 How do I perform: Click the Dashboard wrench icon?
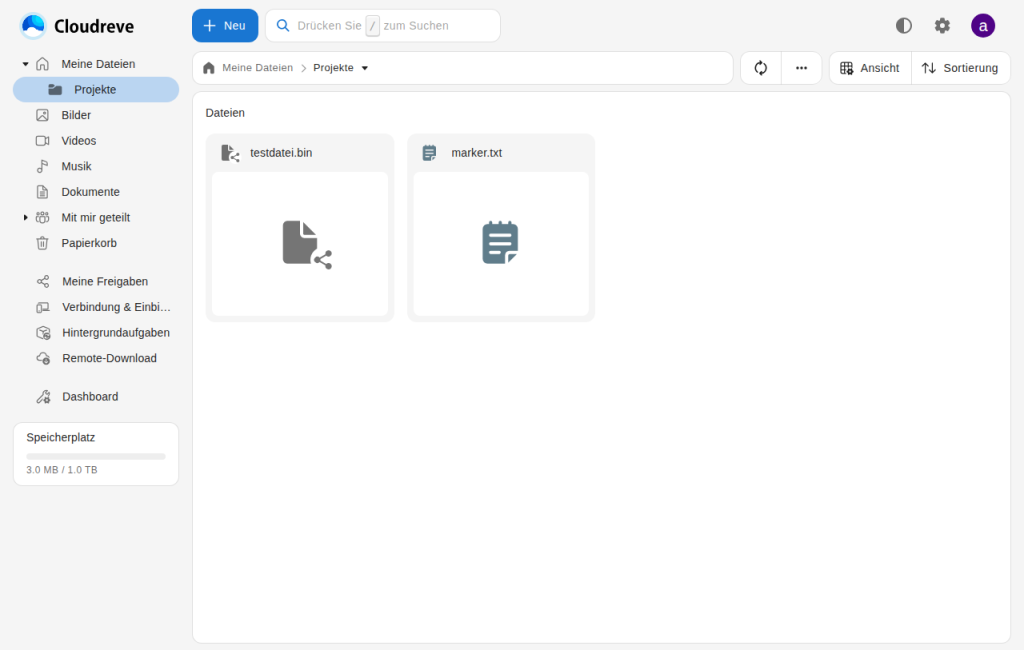43,397
